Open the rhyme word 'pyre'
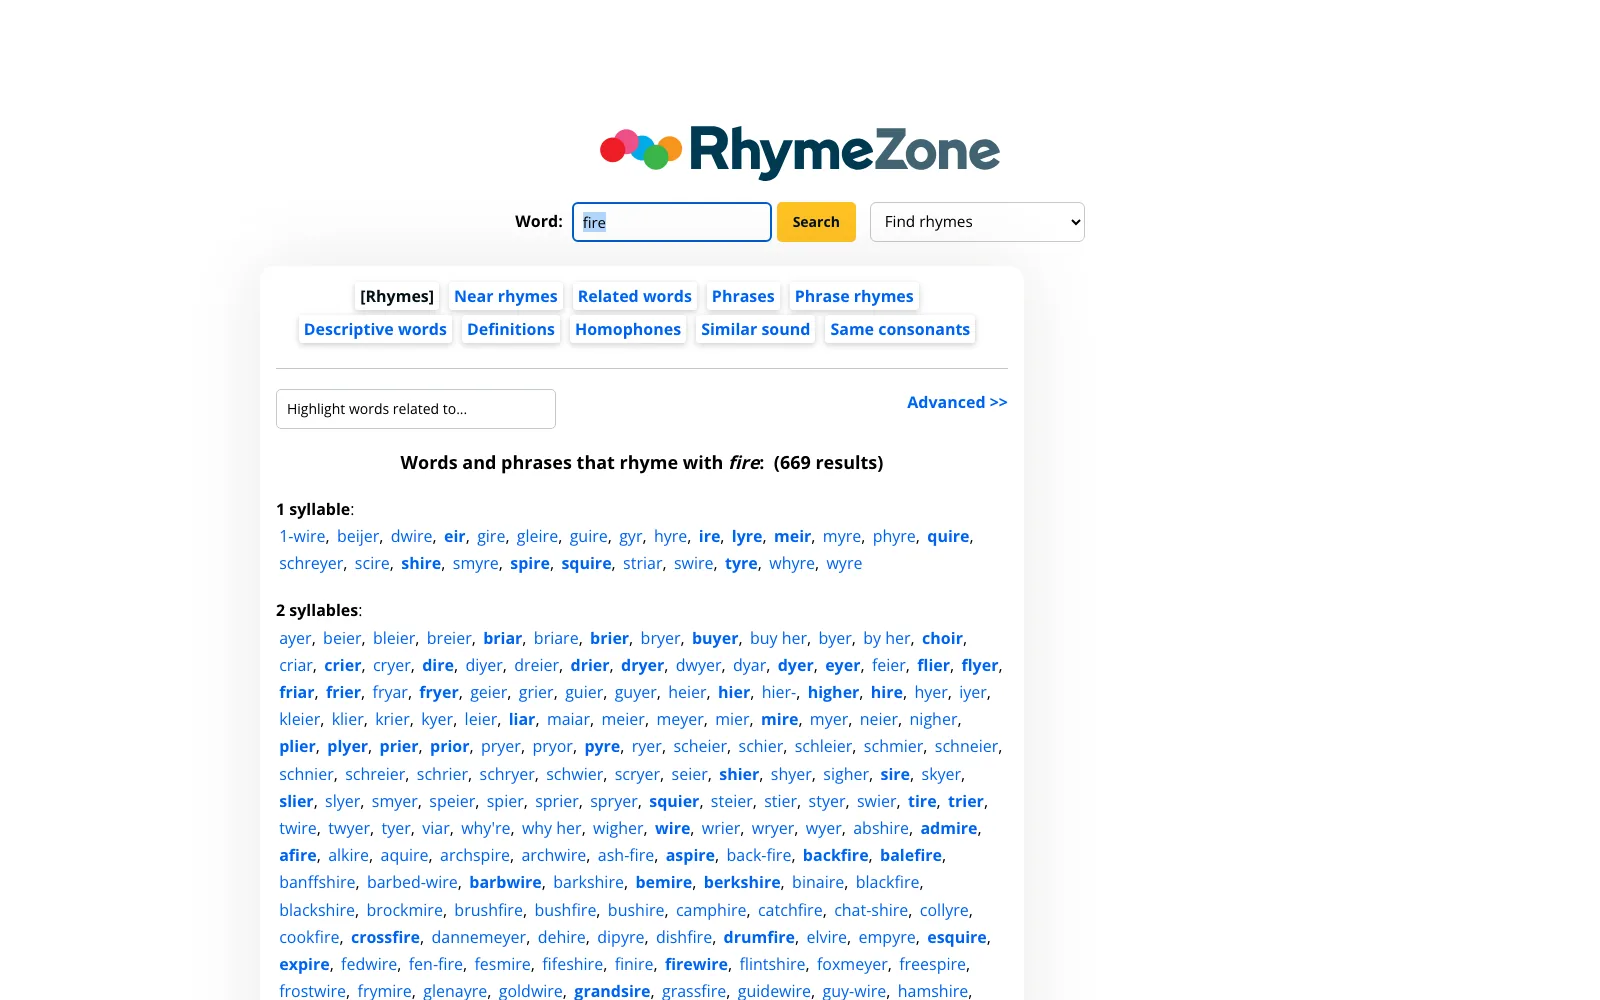The image size is (1600, 1000). [602, 746]
